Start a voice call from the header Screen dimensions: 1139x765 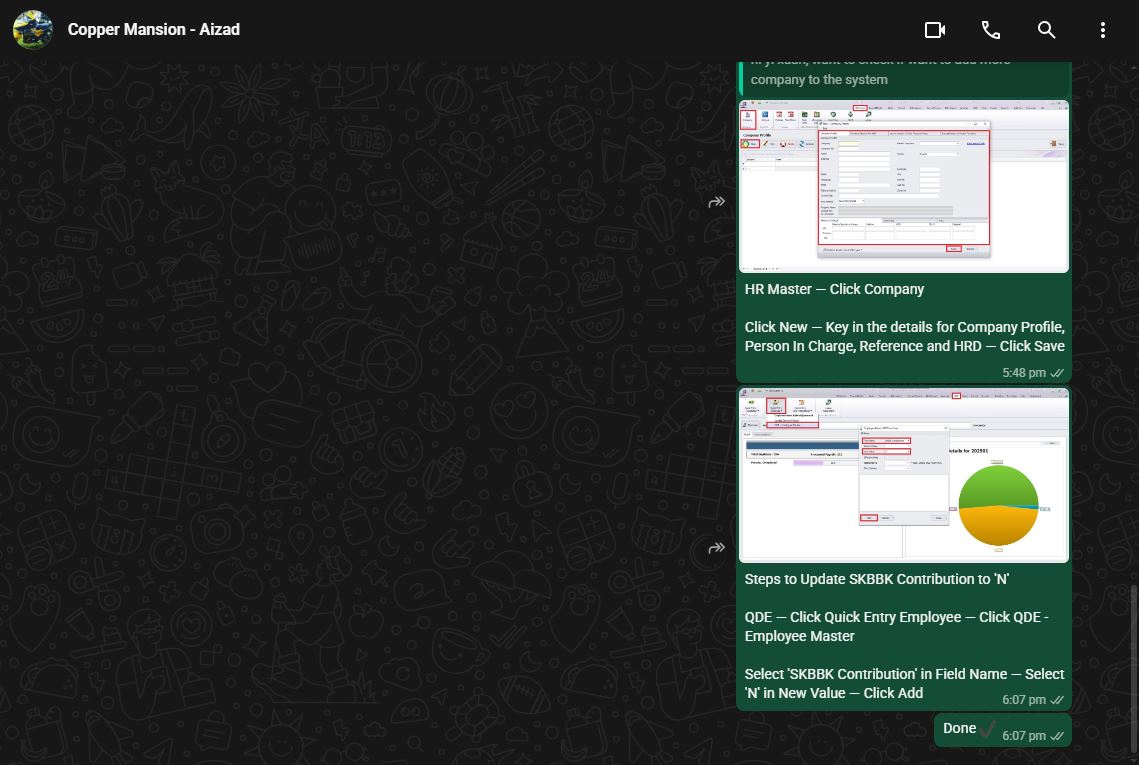(x=991, y=30)
